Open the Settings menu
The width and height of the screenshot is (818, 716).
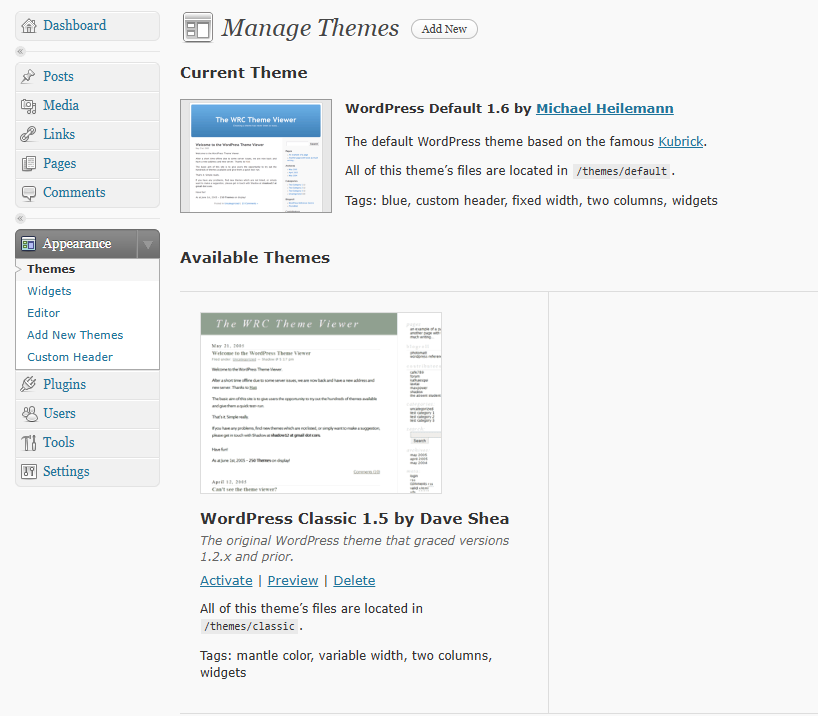[66, 472]
